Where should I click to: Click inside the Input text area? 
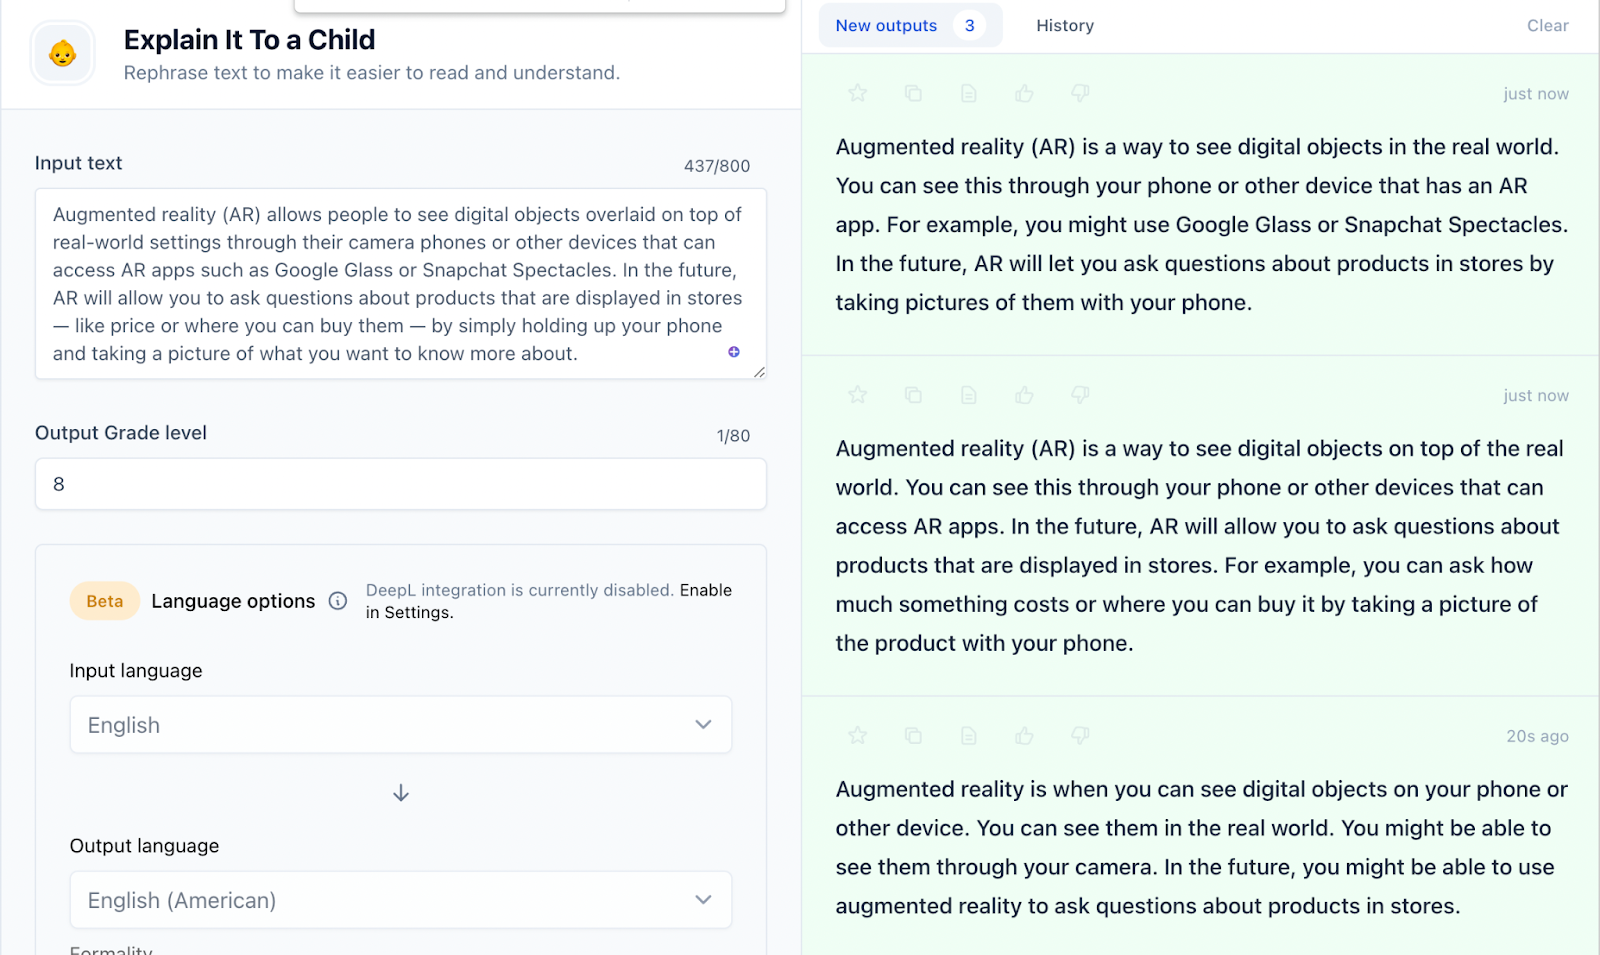point(400,284)
